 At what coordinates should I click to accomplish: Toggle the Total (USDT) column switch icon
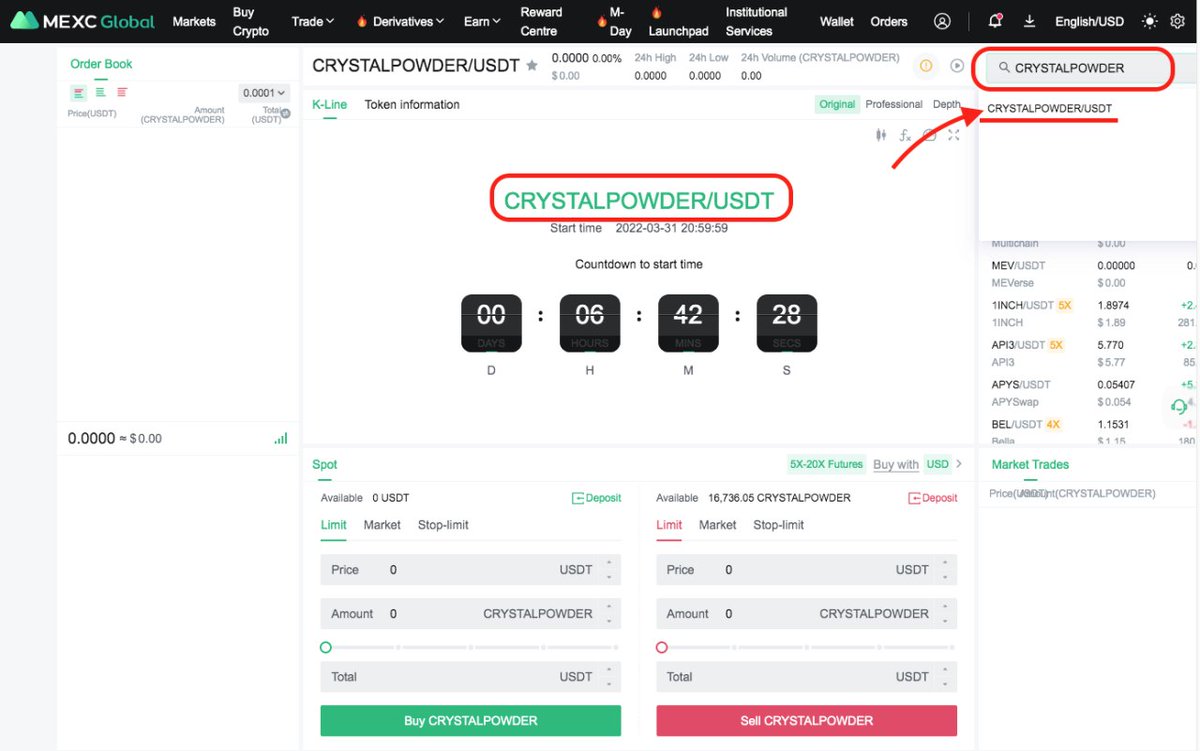click(x=285, y=114)
